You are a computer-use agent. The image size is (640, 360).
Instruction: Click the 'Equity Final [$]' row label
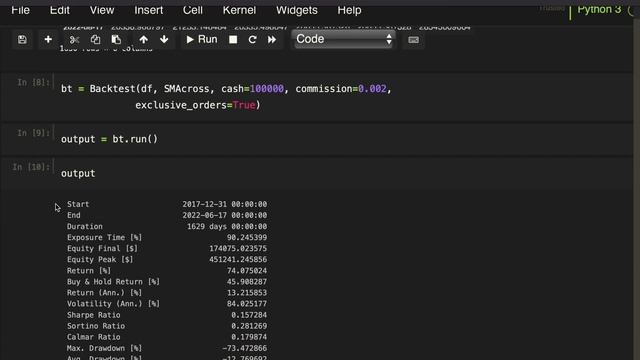(102, 248)
